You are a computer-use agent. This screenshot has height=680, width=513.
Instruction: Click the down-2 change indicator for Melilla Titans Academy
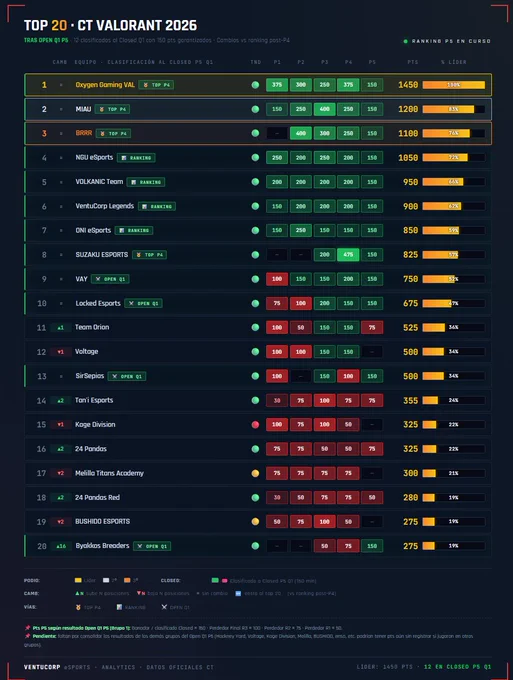(61, 474)
